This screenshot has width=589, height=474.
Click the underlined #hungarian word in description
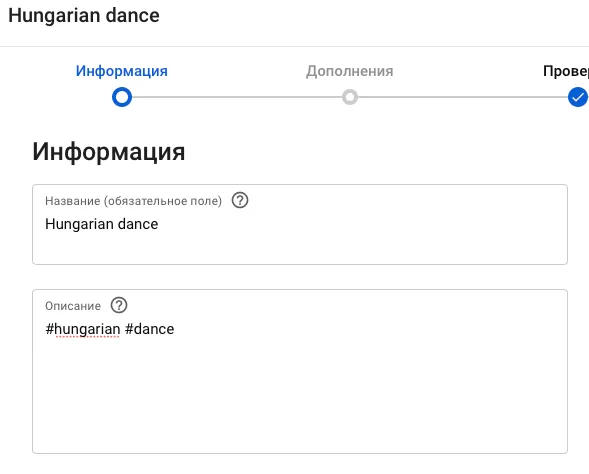pos(83,329)
